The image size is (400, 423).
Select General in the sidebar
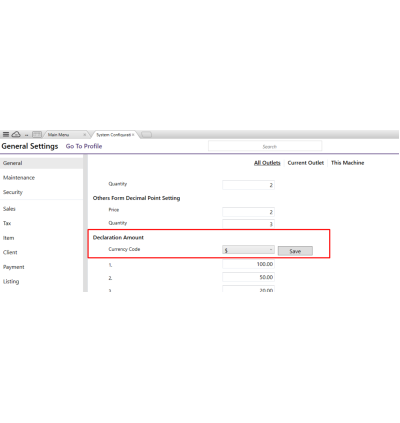click(41, 163)
